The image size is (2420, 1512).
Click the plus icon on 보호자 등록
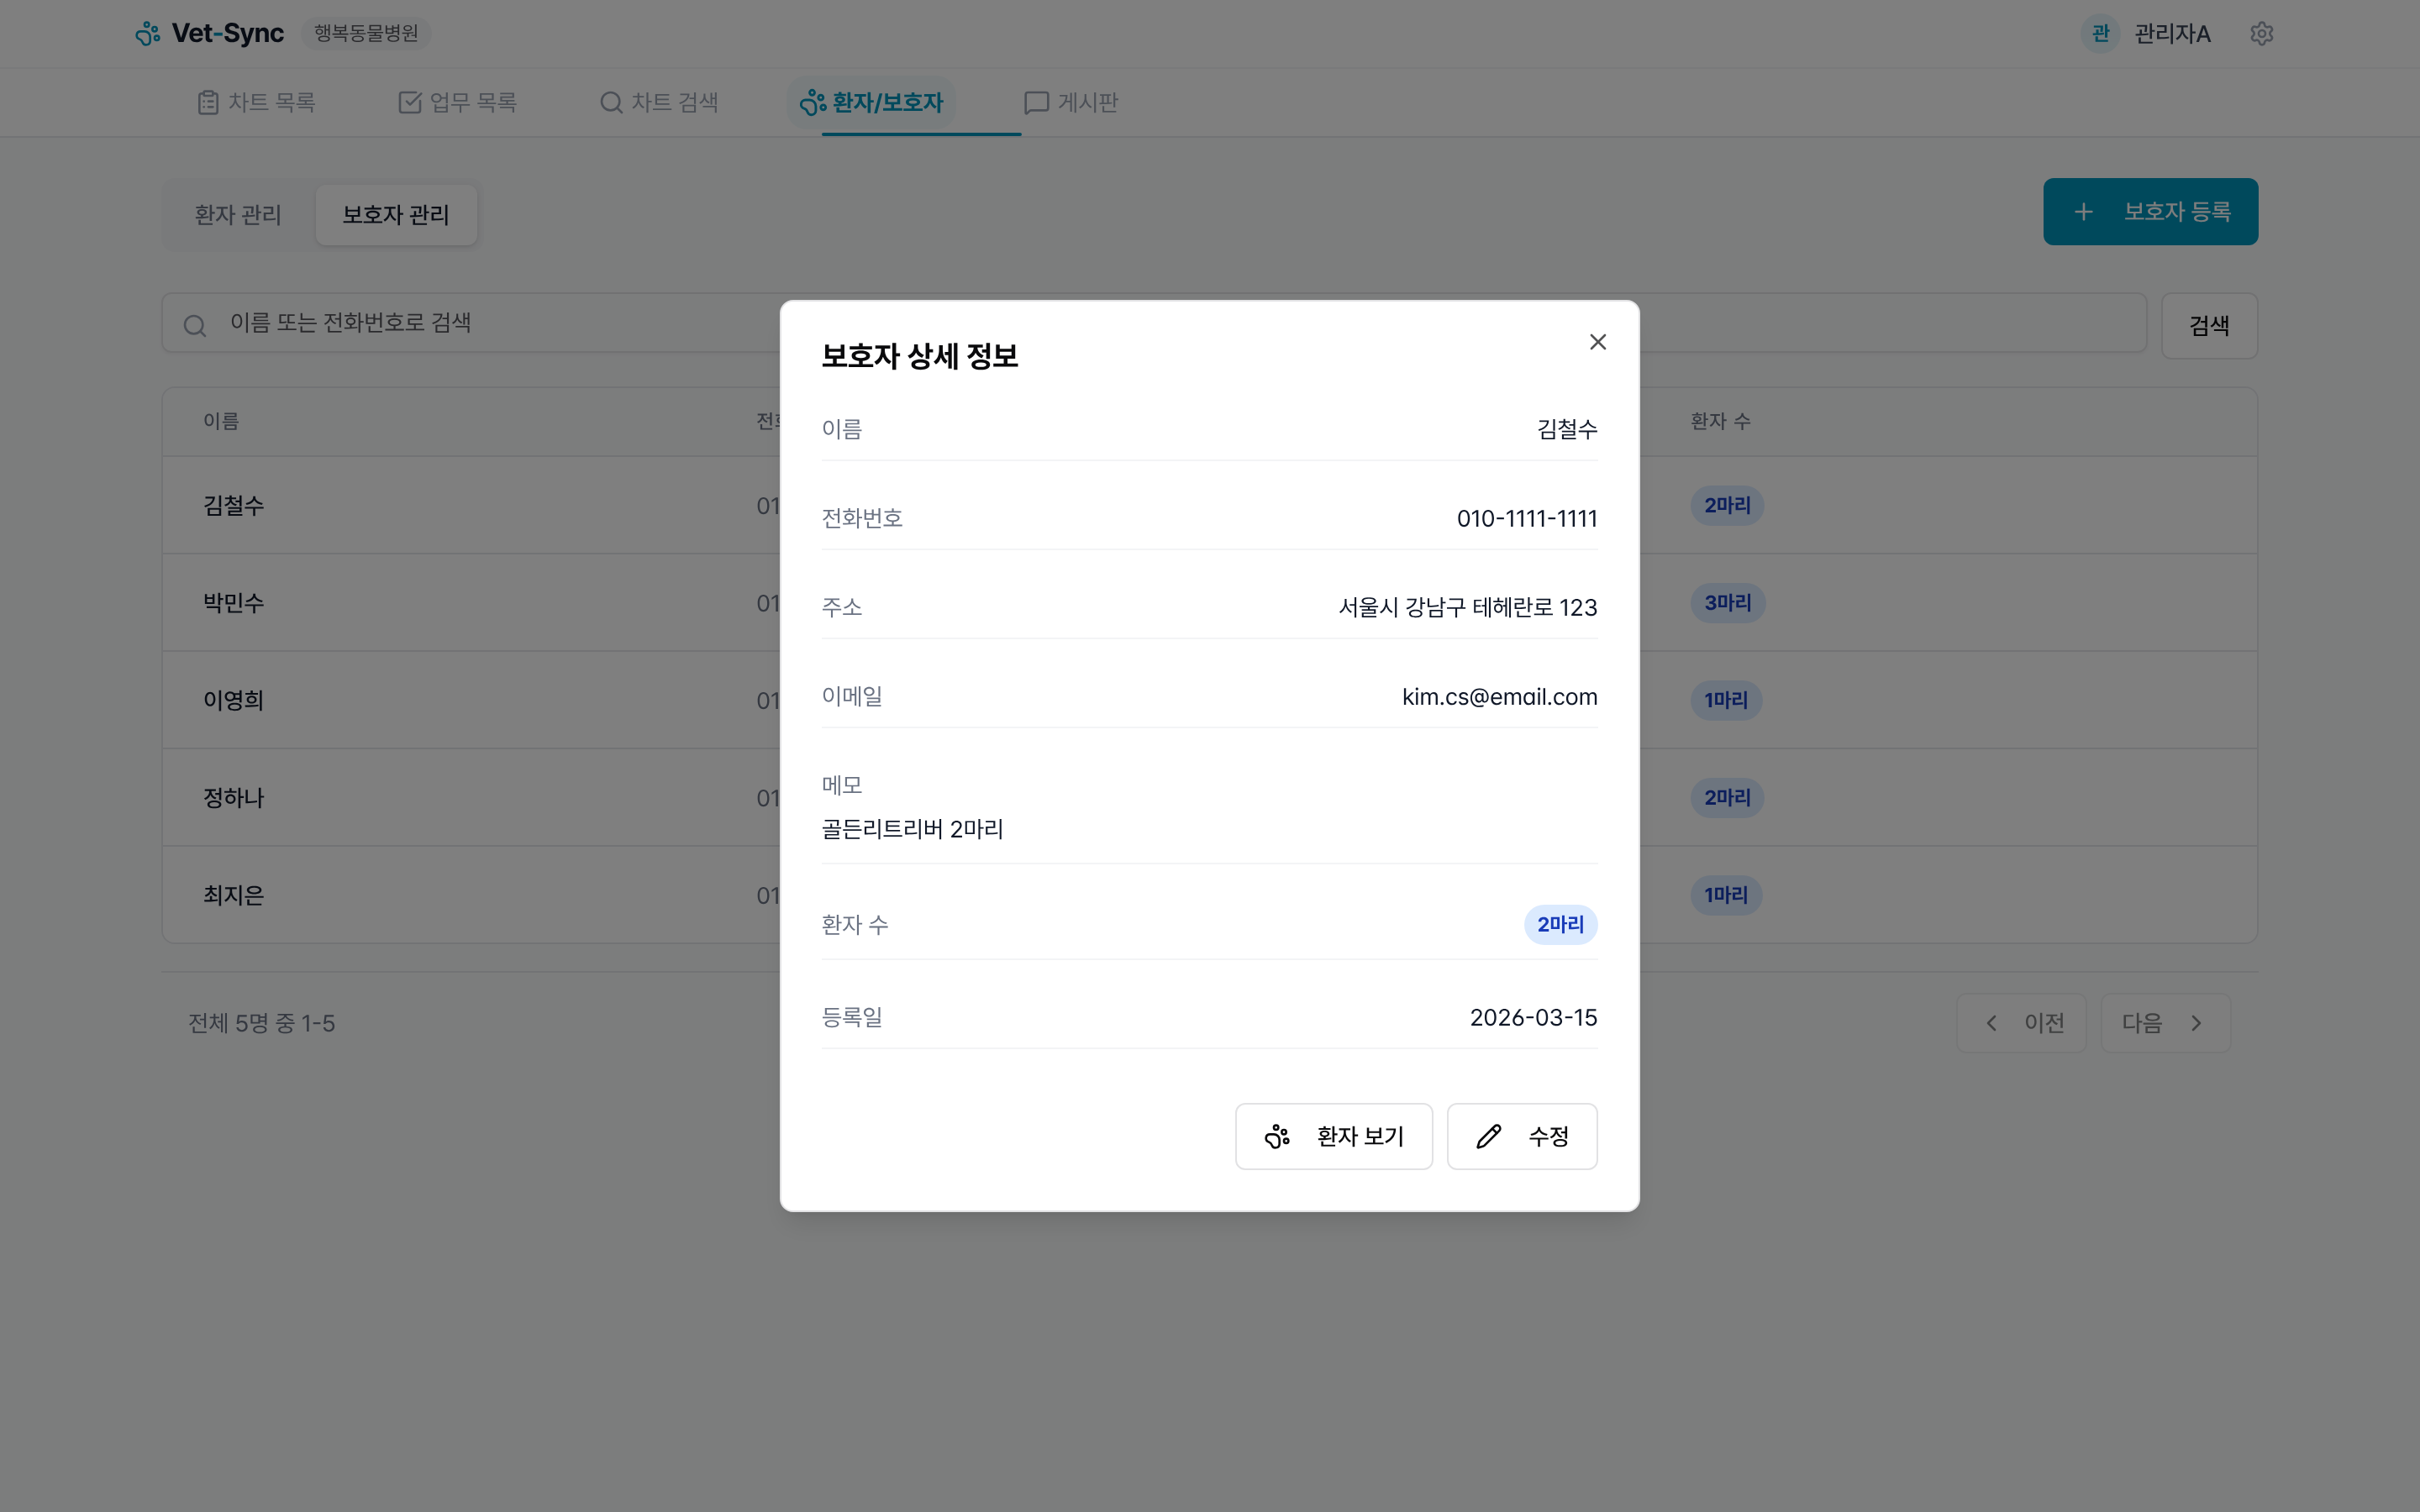(2084, 211)
